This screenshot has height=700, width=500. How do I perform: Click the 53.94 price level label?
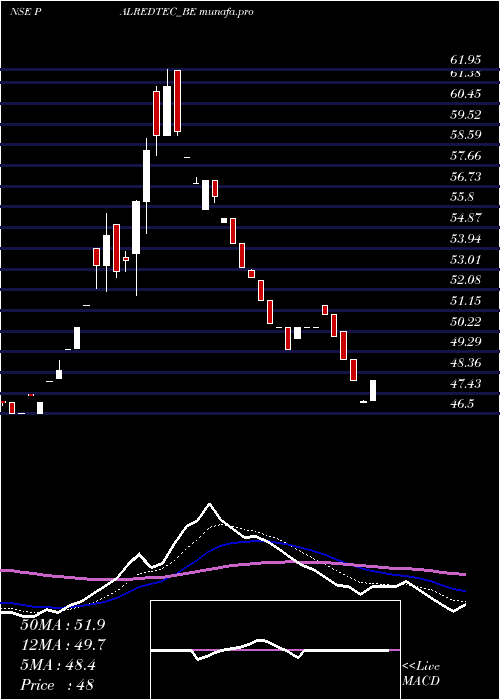pos(465,239)
